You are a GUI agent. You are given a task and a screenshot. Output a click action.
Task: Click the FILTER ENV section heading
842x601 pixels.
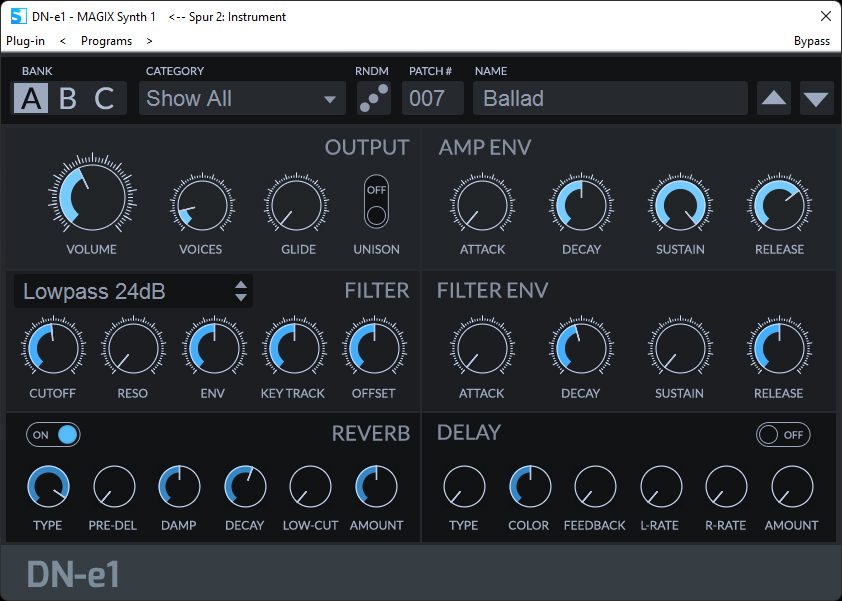492,291
